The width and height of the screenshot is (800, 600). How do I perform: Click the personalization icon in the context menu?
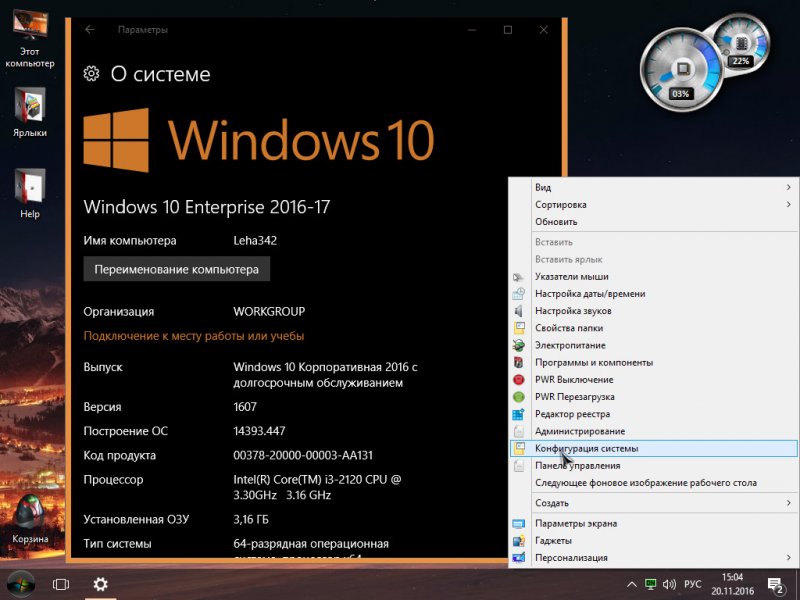(518, 558)
